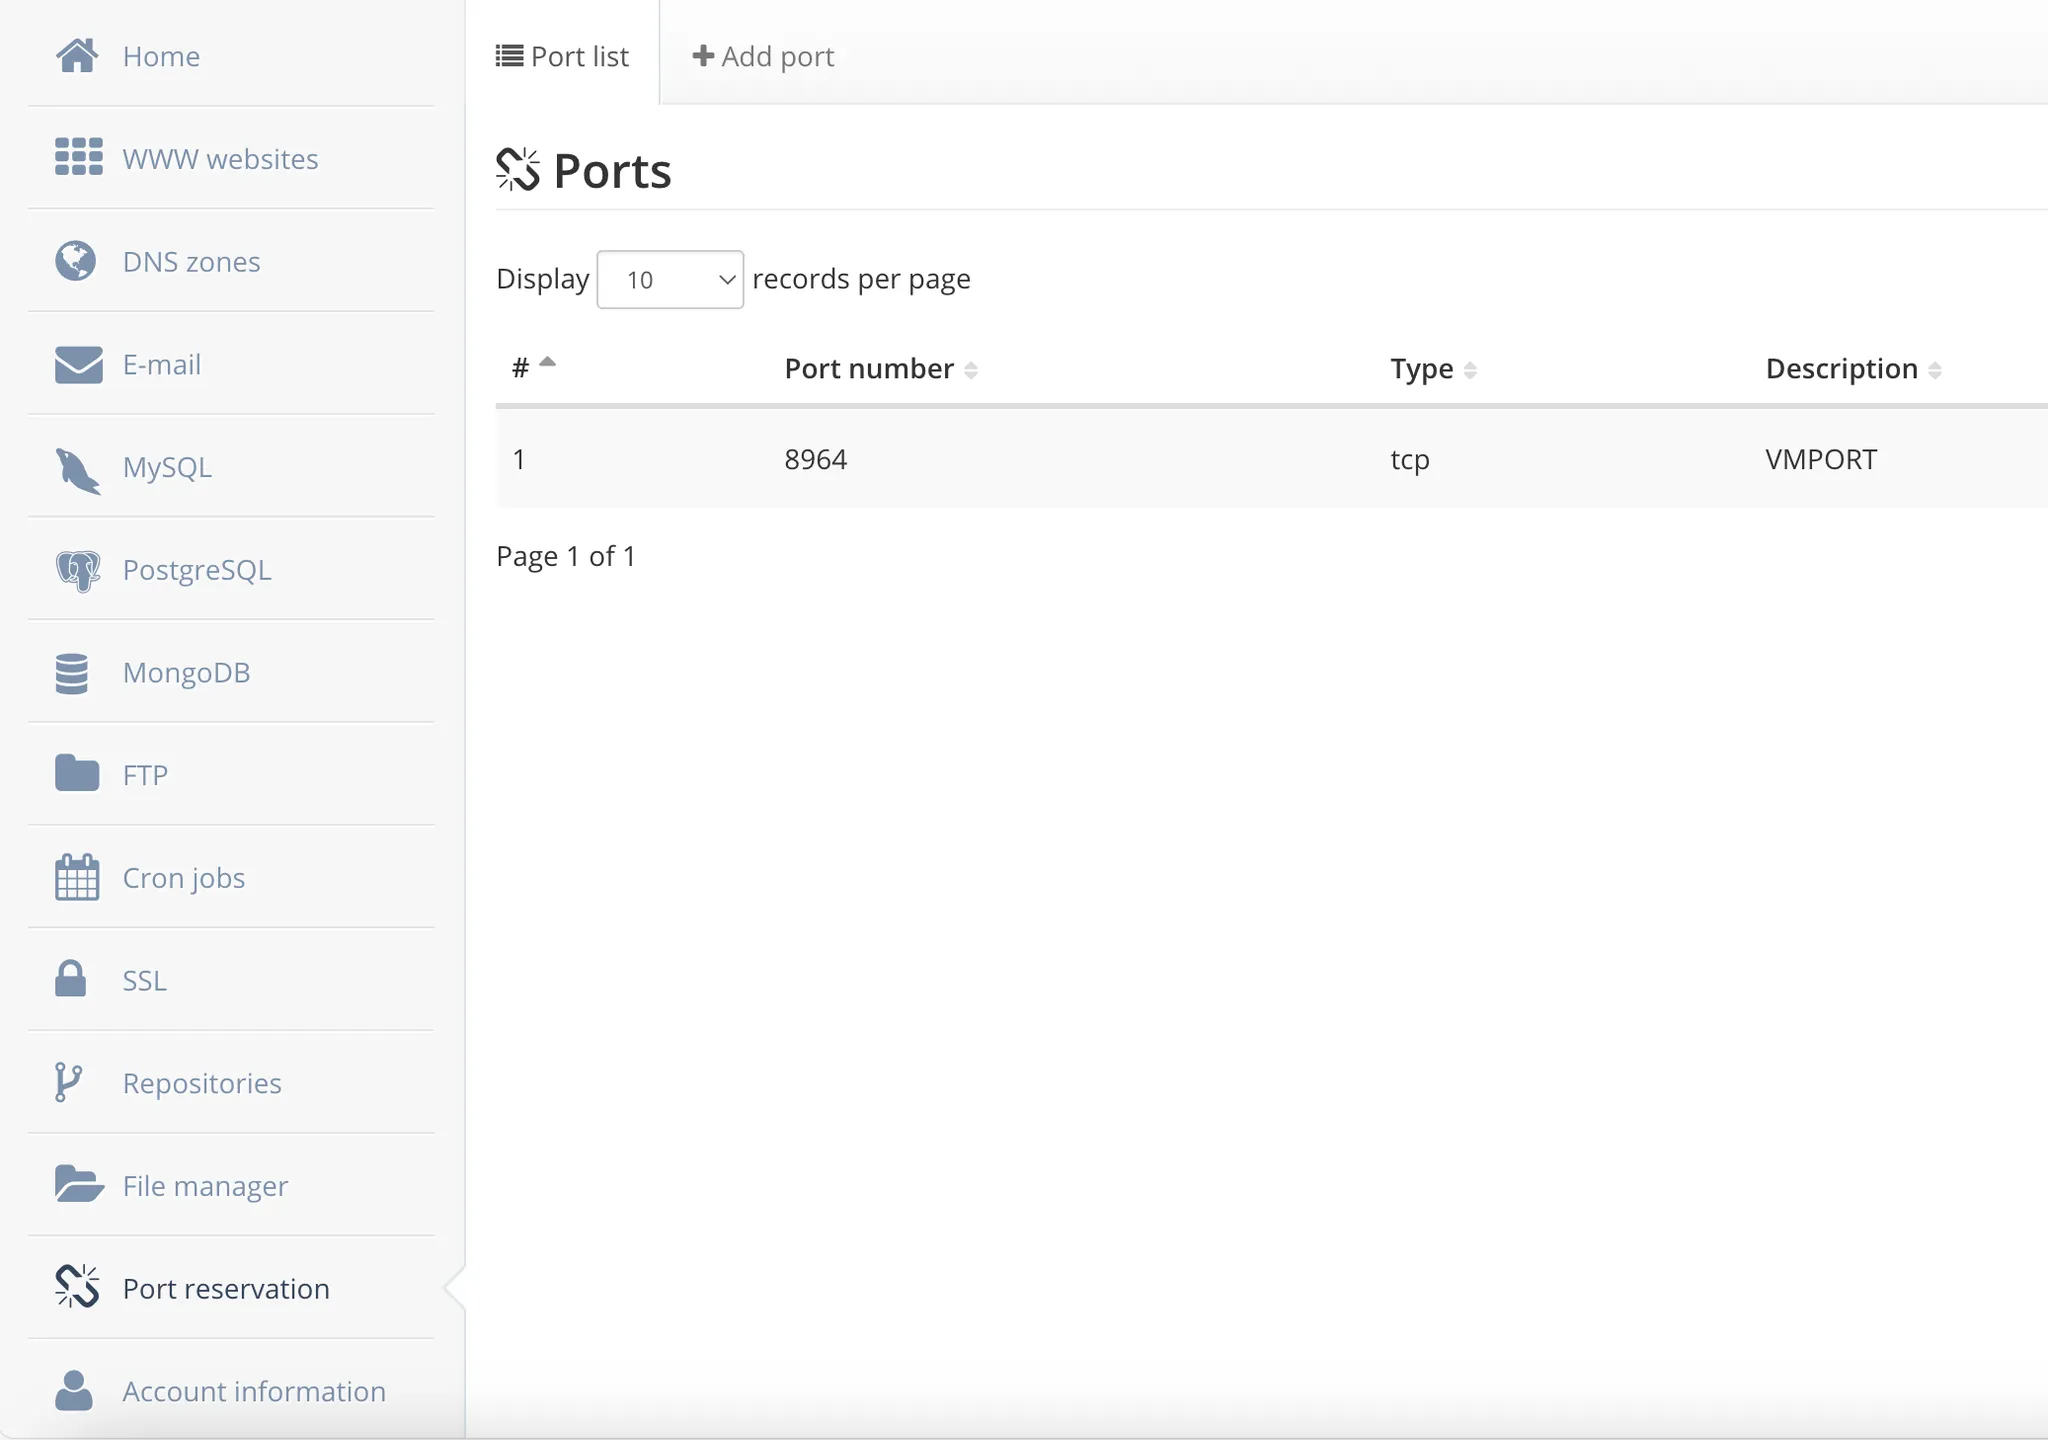Click the Port reservation sidebar entry

pyautogui.click(x=225, y=1288)
